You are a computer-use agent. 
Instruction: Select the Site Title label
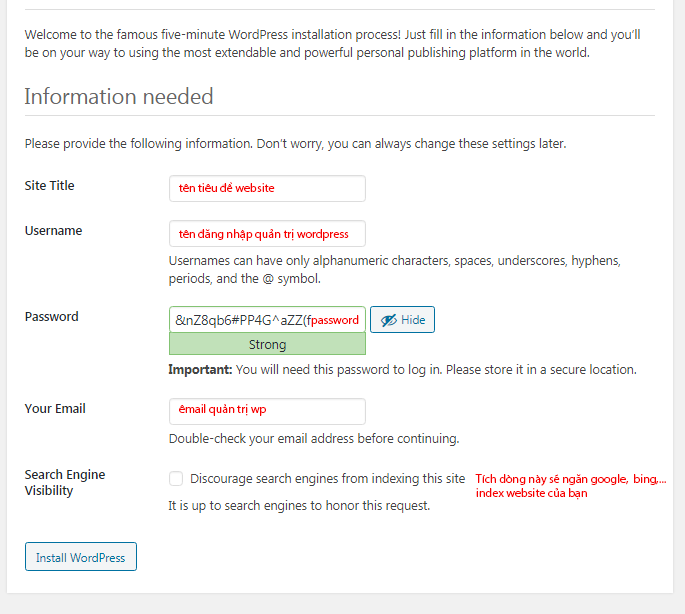point(49,186)
